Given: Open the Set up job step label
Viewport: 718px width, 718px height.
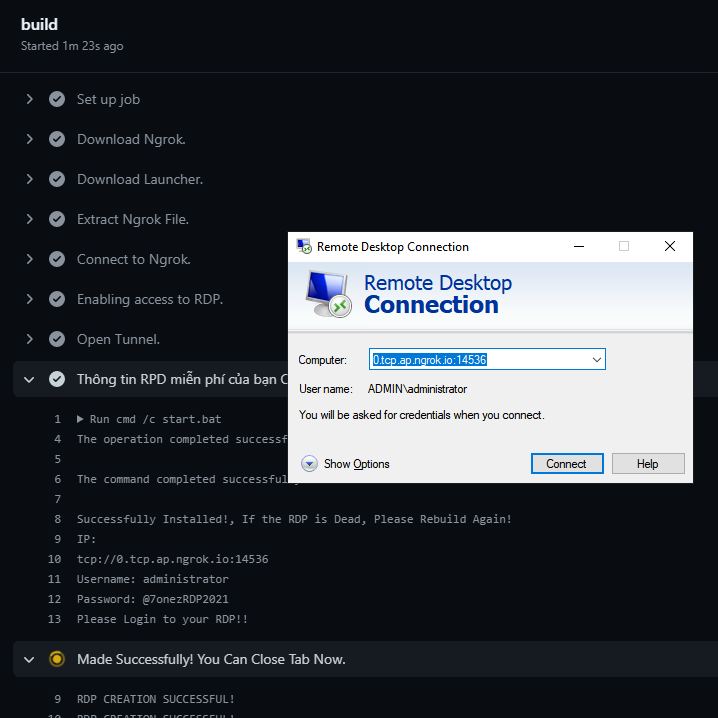Looking at the screenshot, I should tap(109, 99).
